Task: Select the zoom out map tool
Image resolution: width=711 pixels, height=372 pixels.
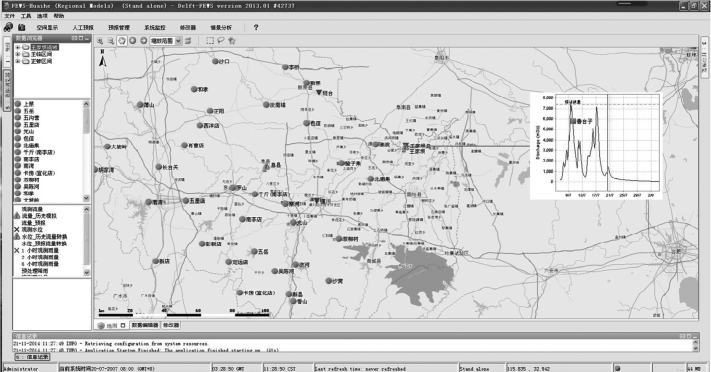Action: (111, 41)
